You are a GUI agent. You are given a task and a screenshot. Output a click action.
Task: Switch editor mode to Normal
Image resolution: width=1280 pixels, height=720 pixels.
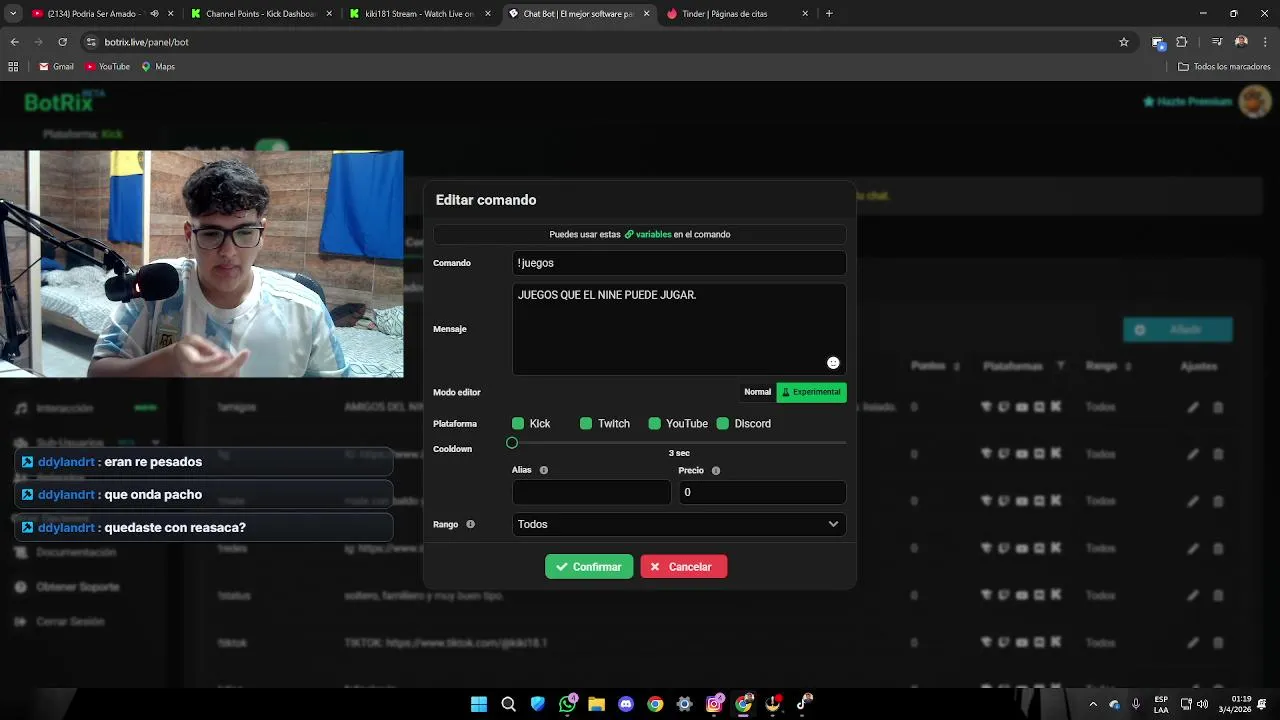757,392
